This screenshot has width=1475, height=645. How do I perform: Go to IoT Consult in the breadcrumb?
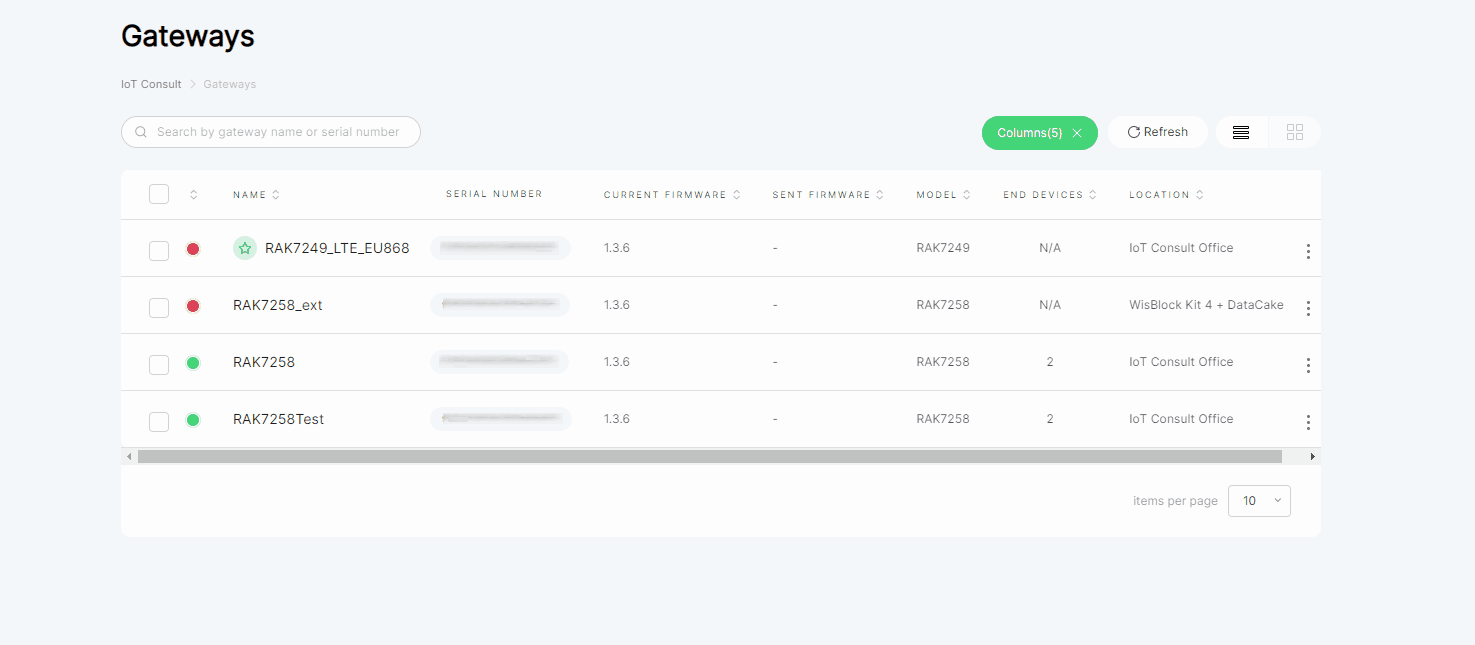click(151, 84)
